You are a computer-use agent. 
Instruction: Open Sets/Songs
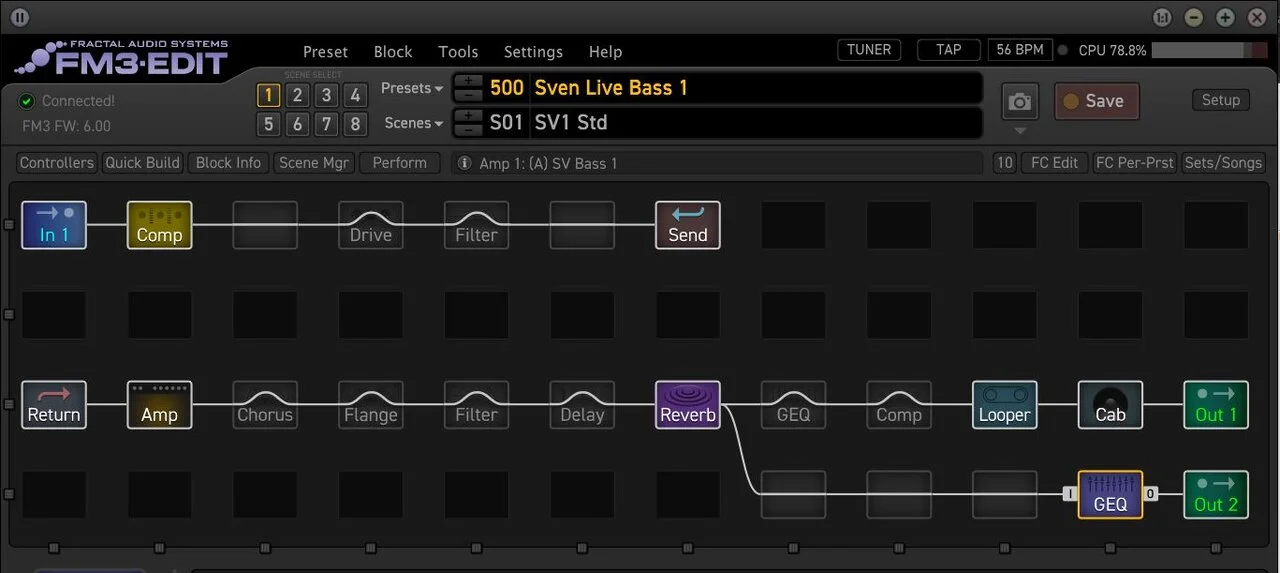tap(1223, 163)
